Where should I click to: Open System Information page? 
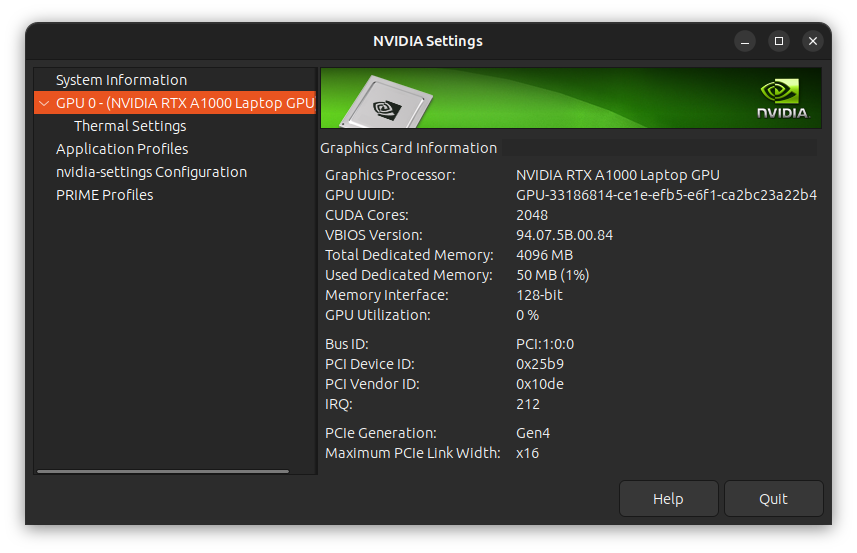coord(121,80)
